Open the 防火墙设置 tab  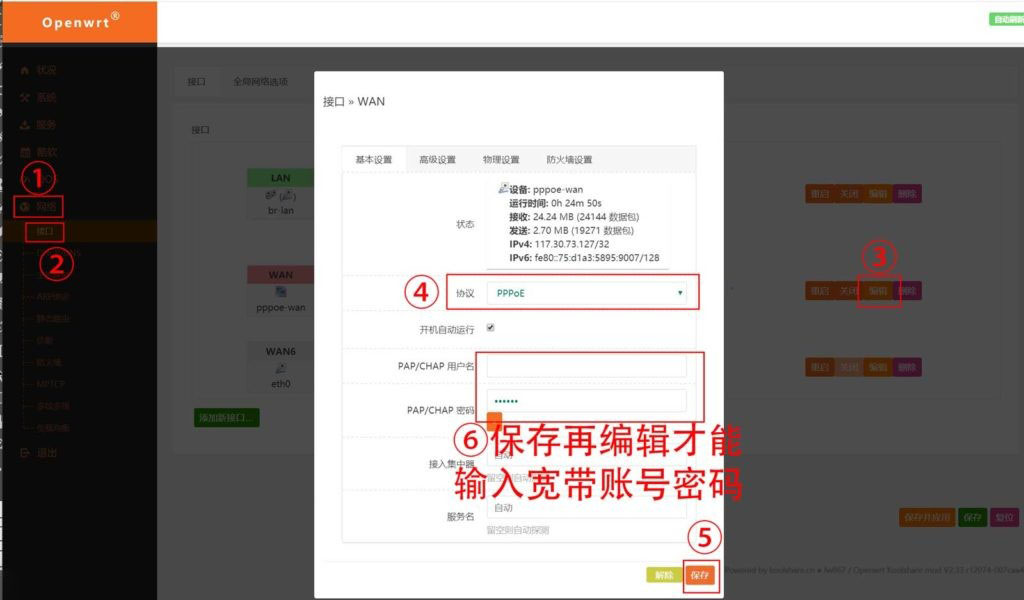(x=569, y=159)
